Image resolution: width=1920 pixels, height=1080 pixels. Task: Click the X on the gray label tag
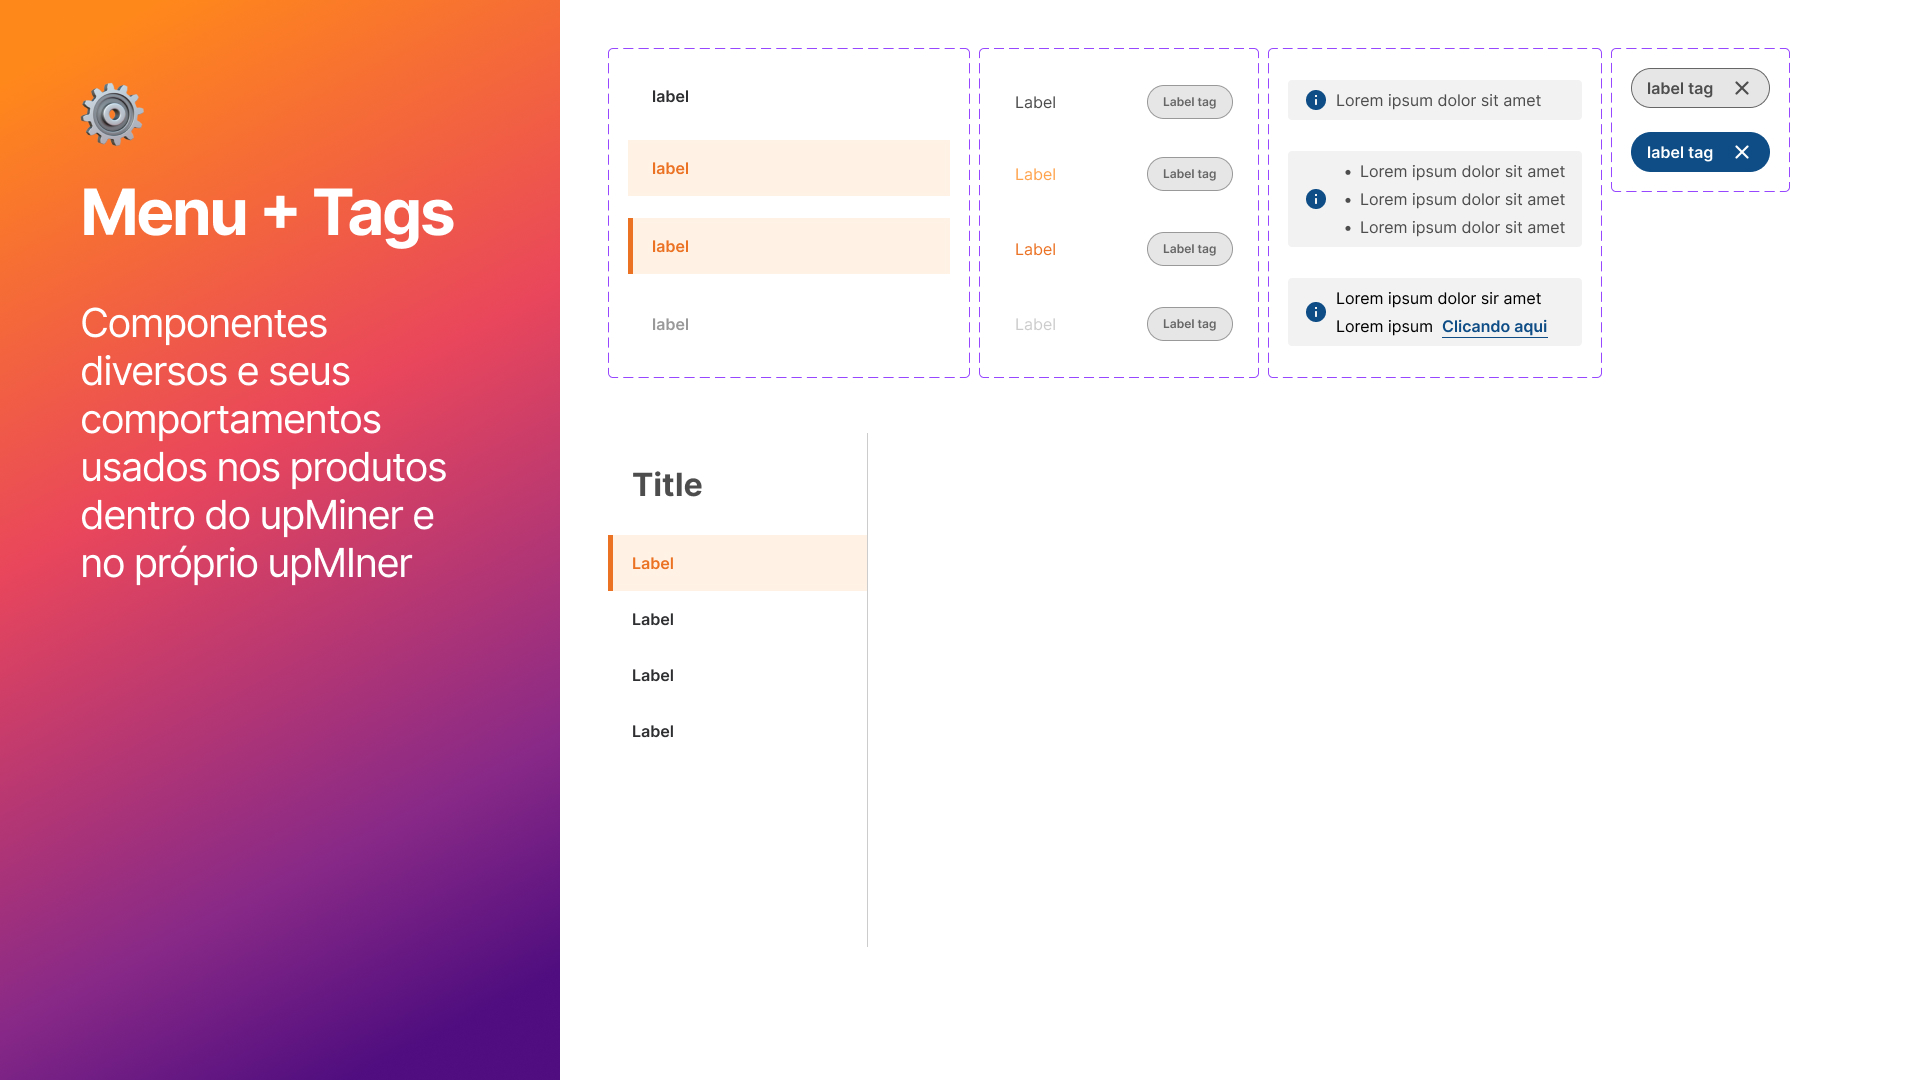tap(1741, 88)
